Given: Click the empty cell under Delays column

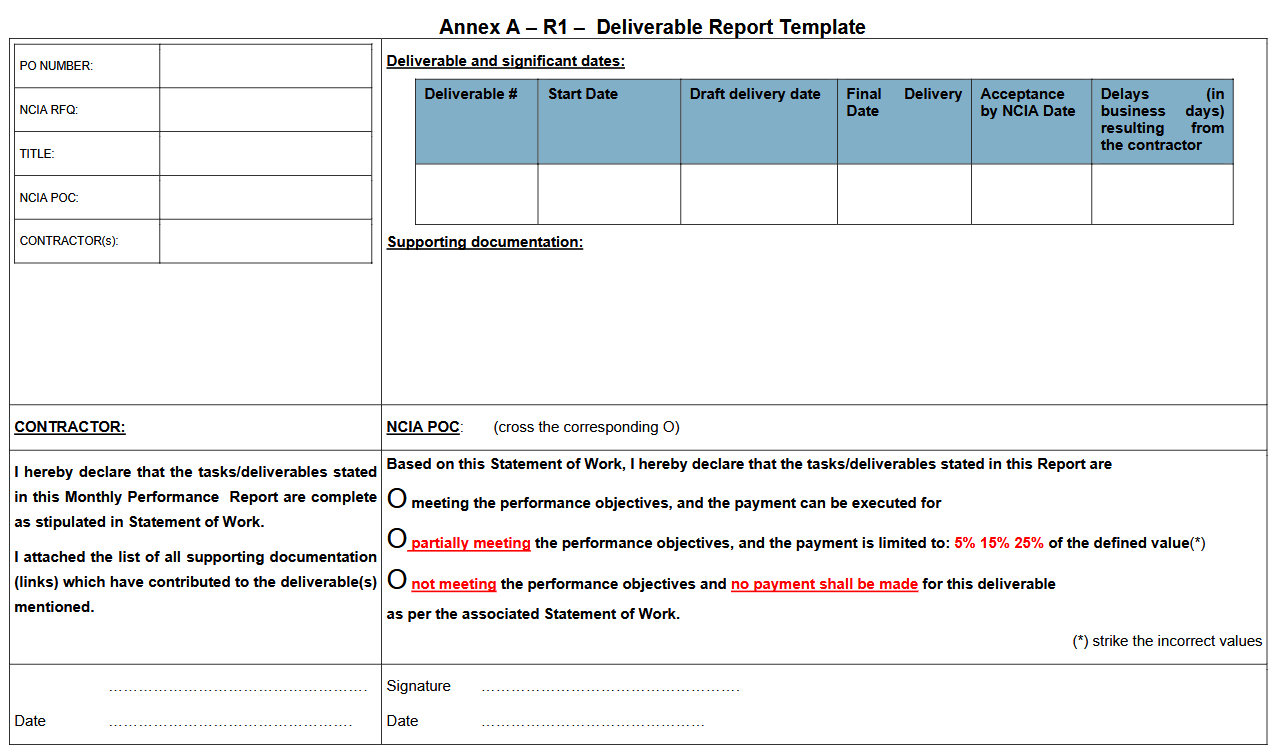Looking at the screenshot, I should (x=1162, y=194).
